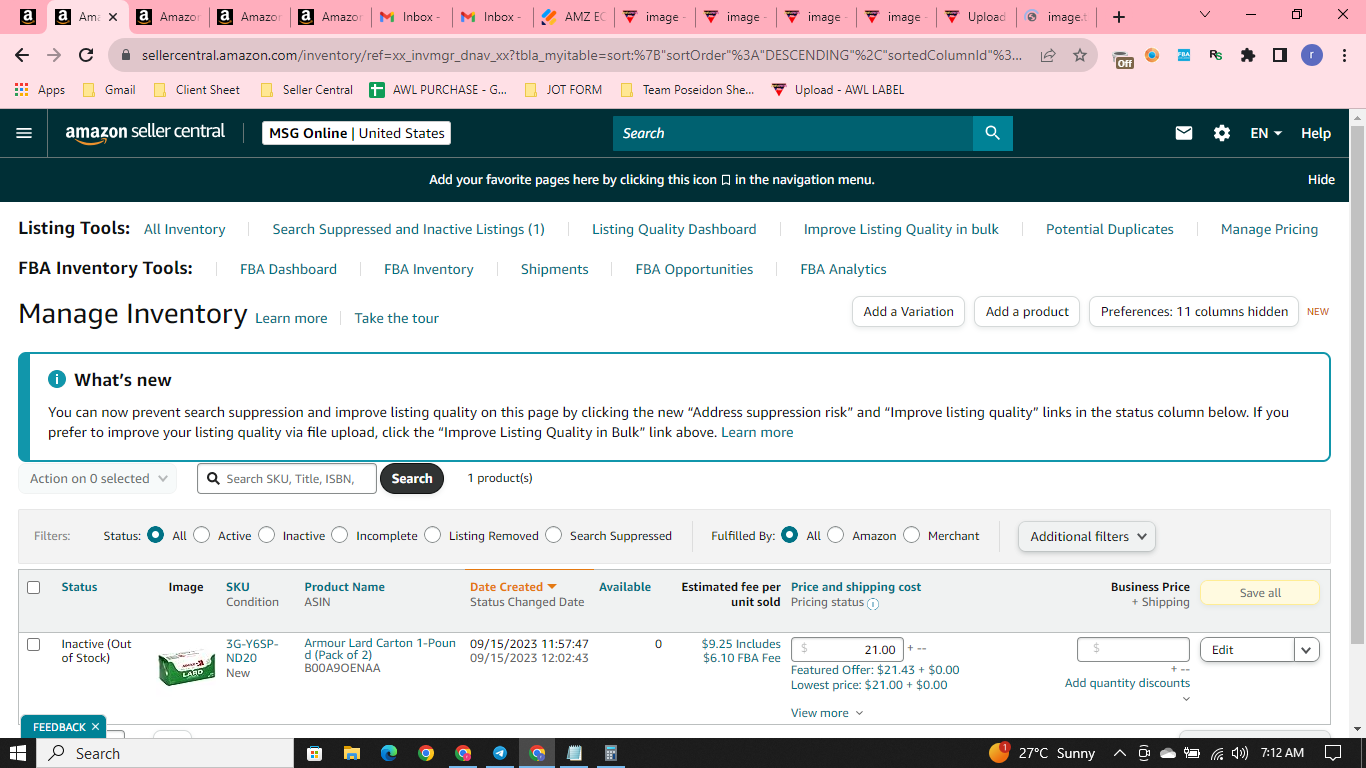Choose Amazon under Fulfilled By

pyautogui.click(x=836, y=535)
